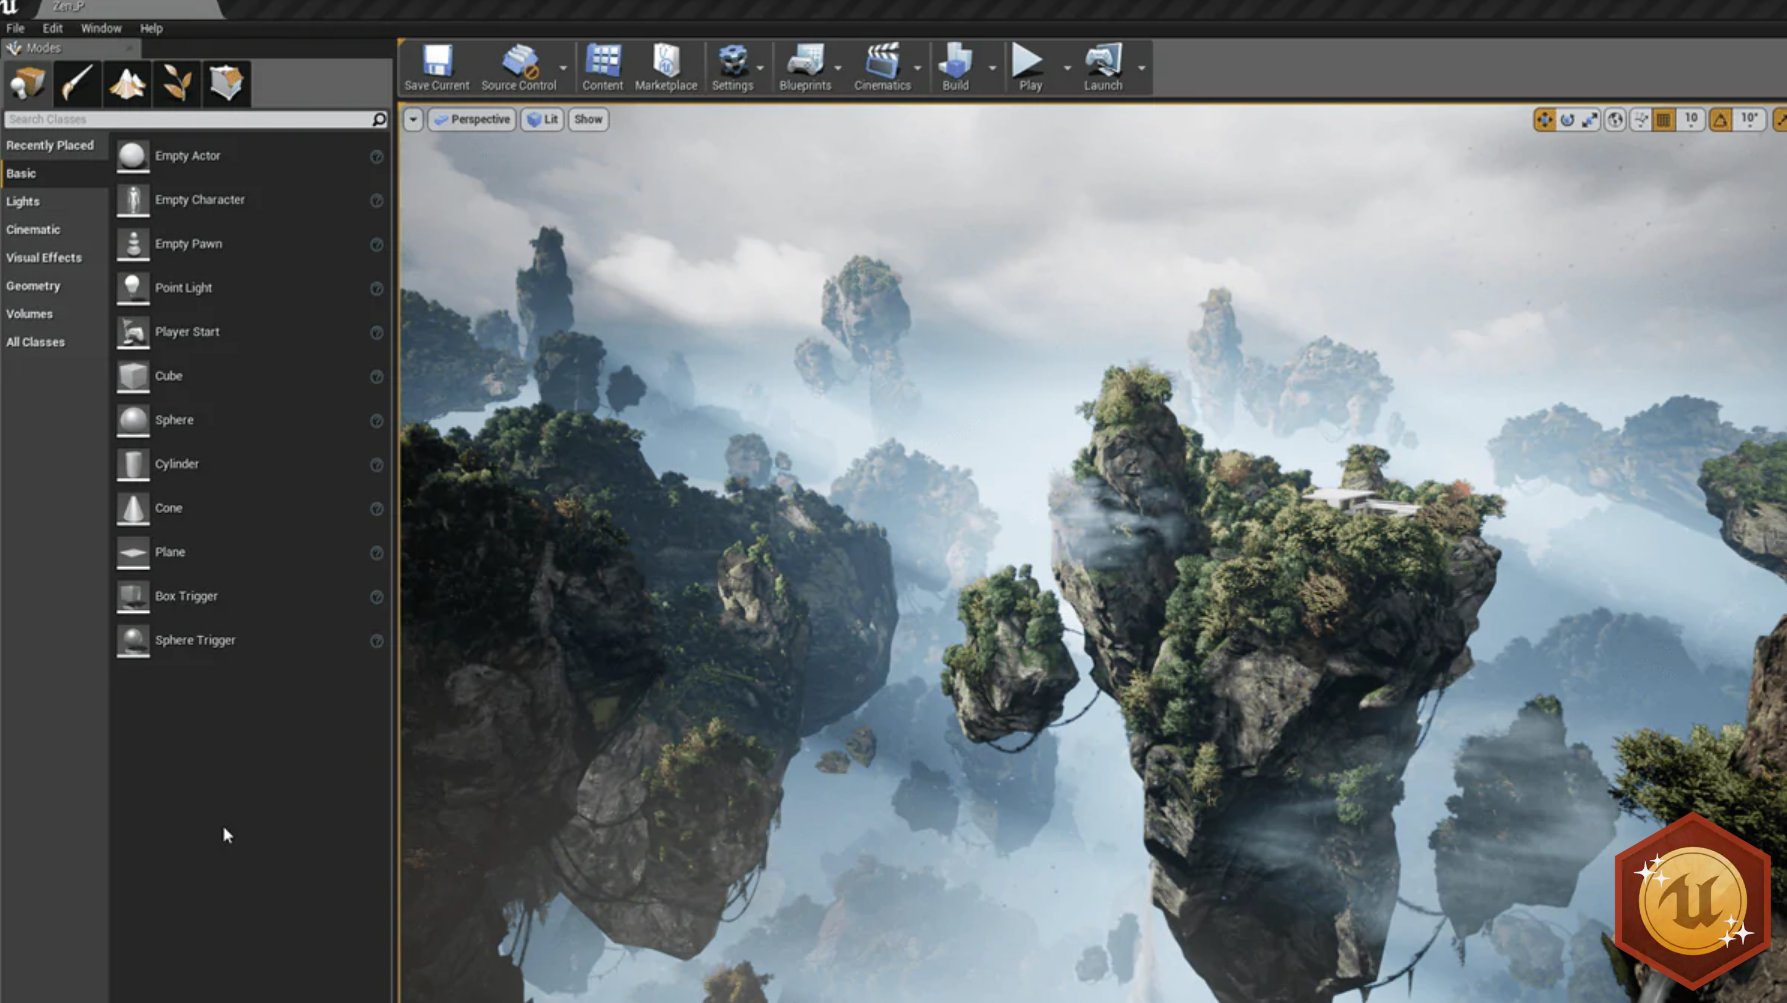Switch to Foliage mode

coord(177,83)
